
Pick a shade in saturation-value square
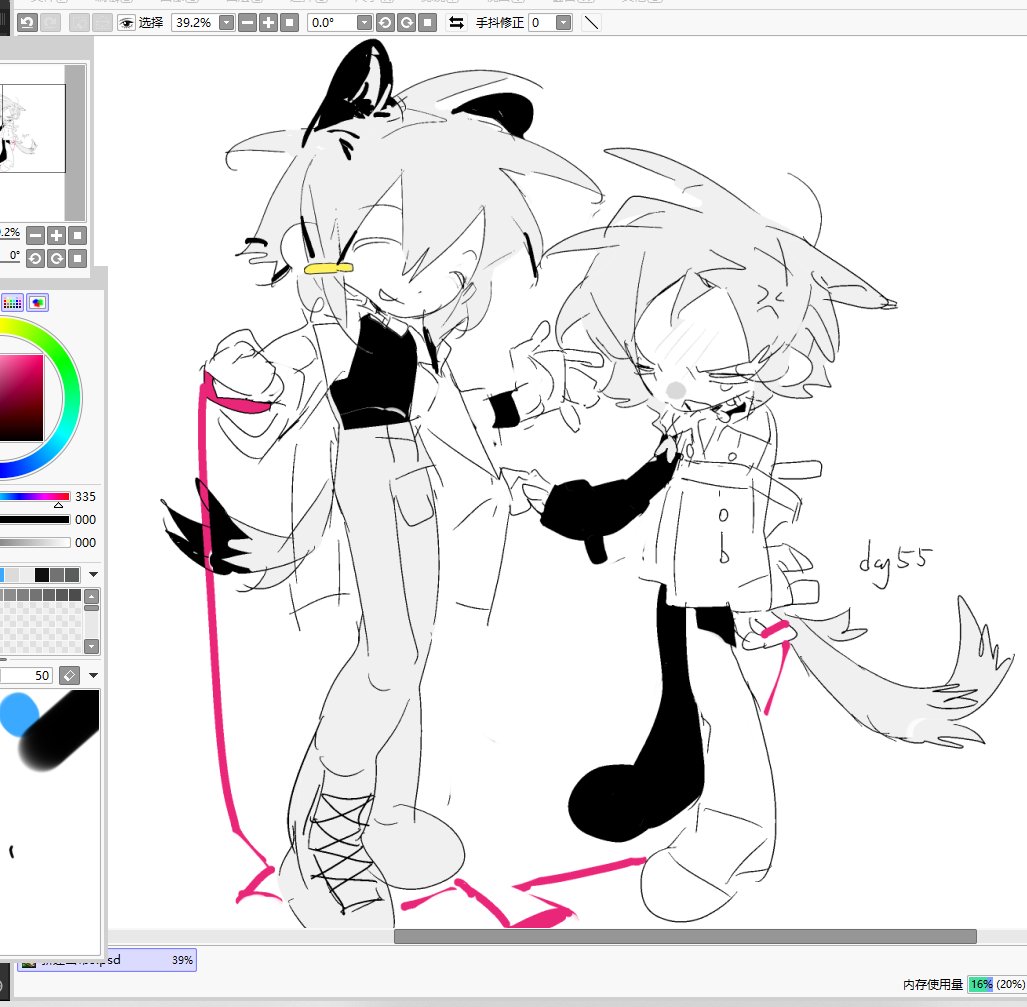[x=21, y=398]
